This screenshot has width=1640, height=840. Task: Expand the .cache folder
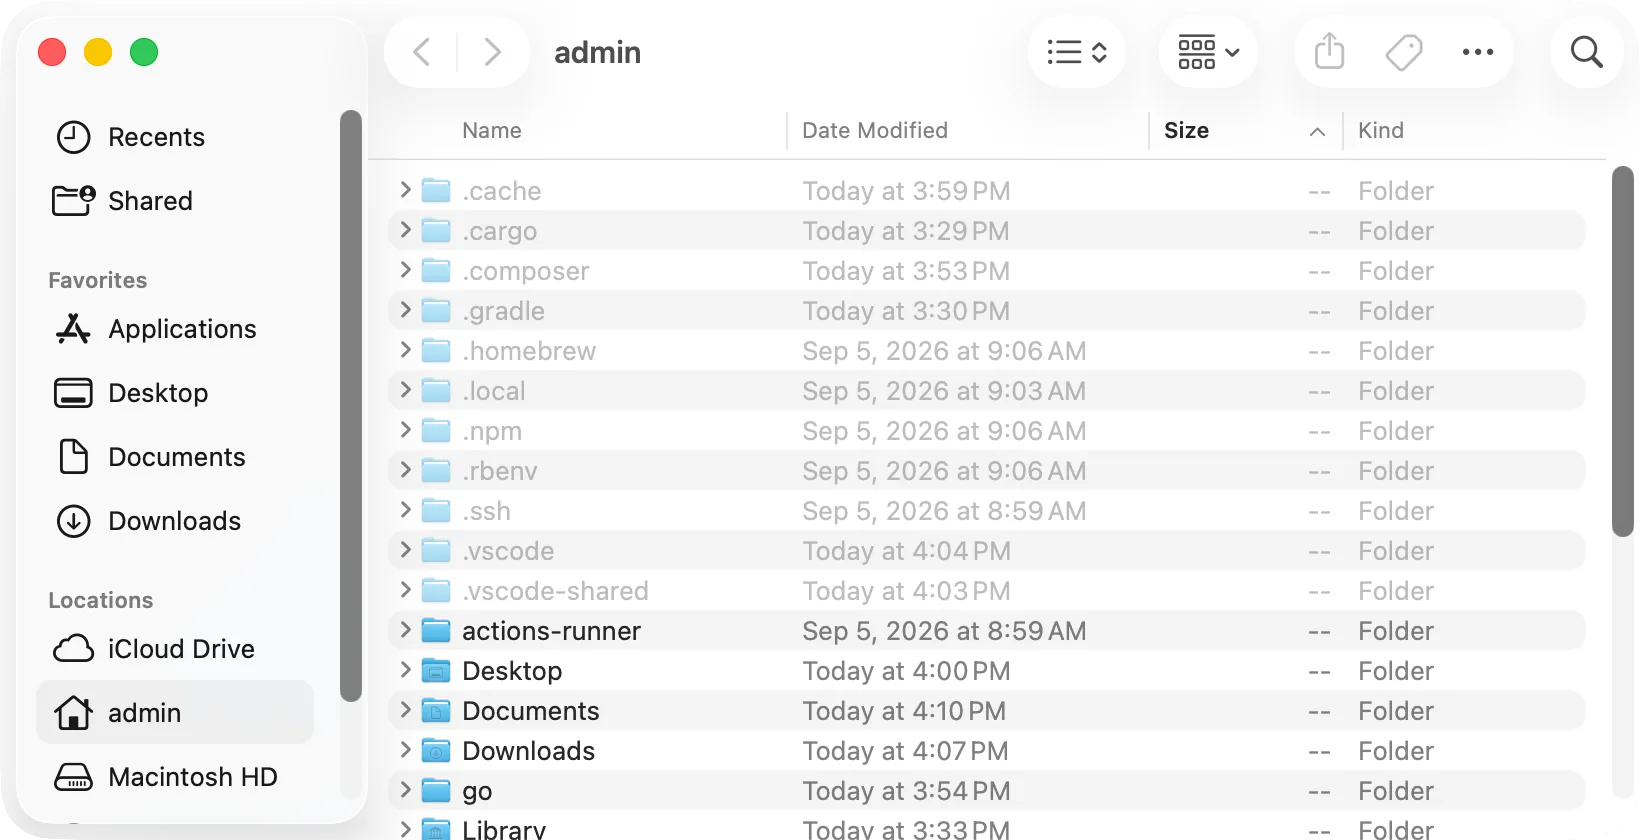[x=405, y=190]
